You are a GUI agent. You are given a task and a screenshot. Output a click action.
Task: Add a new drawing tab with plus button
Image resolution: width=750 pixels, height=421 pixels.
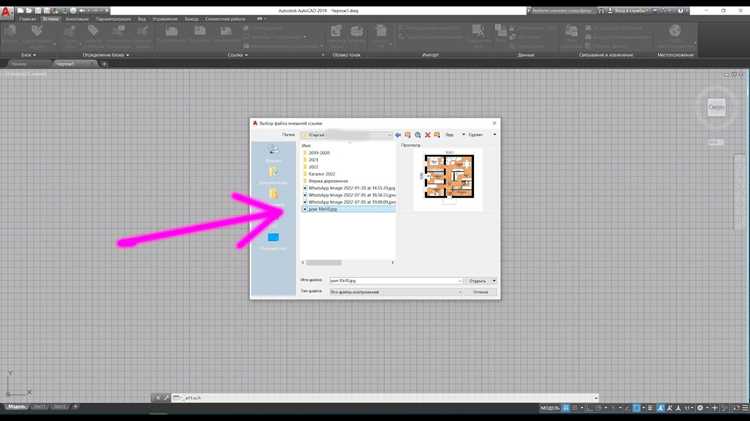104,64
